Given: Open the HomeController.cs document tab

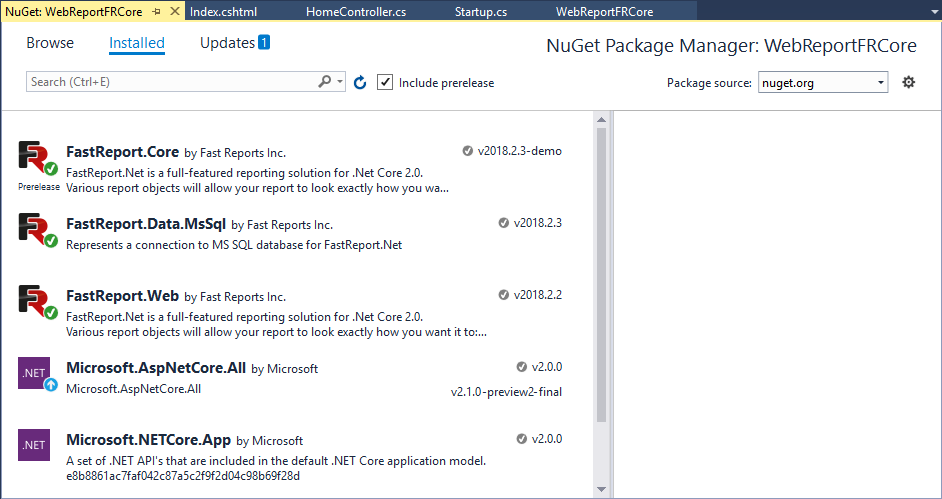Looking at the screenshot, I should tap(356, 12).
